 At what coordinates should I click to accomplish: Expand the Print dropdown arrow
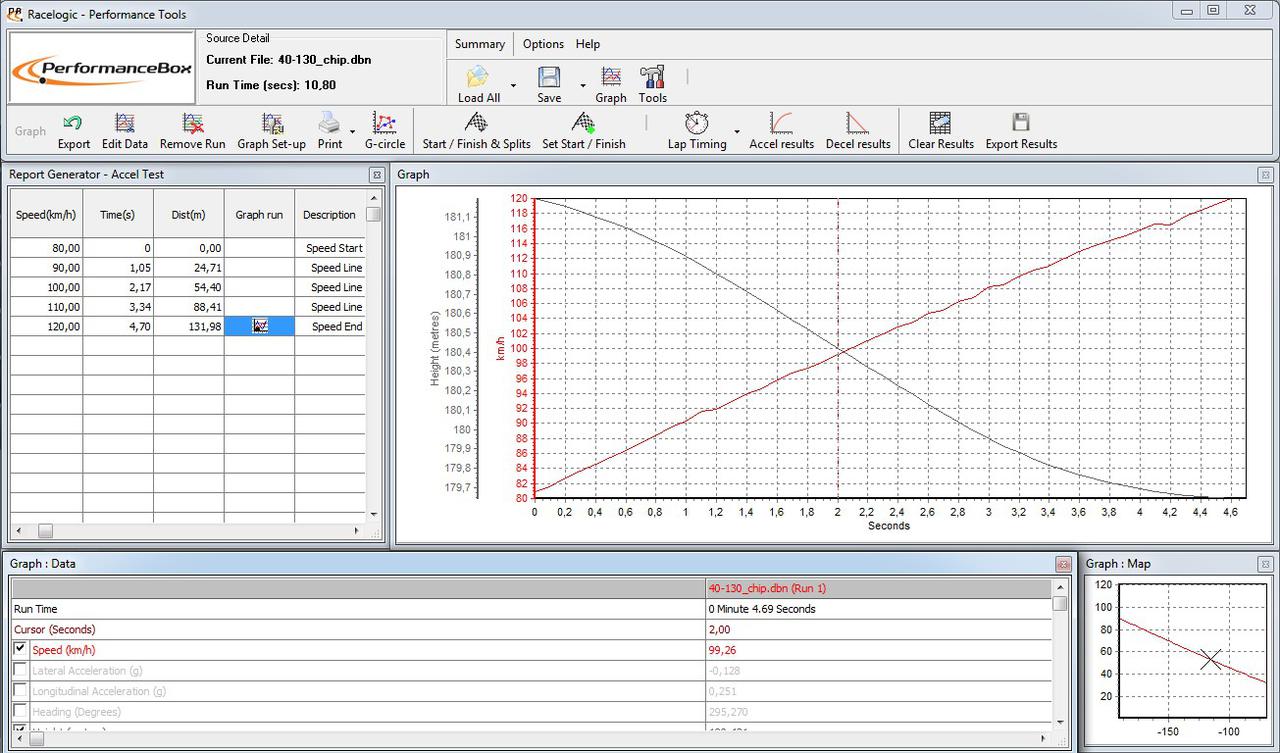pos(352,131)
